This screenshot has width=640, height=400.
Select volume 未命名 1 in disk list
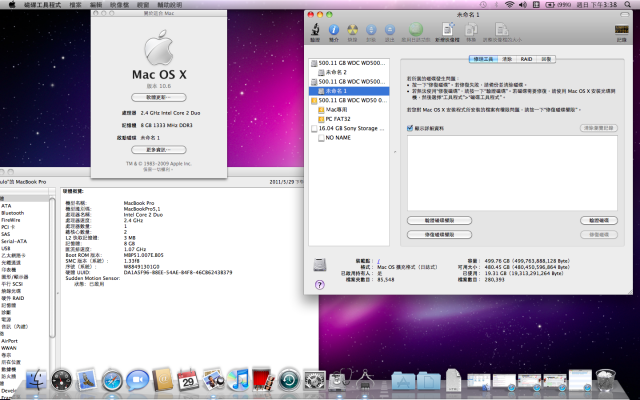(x=349, y=91)
